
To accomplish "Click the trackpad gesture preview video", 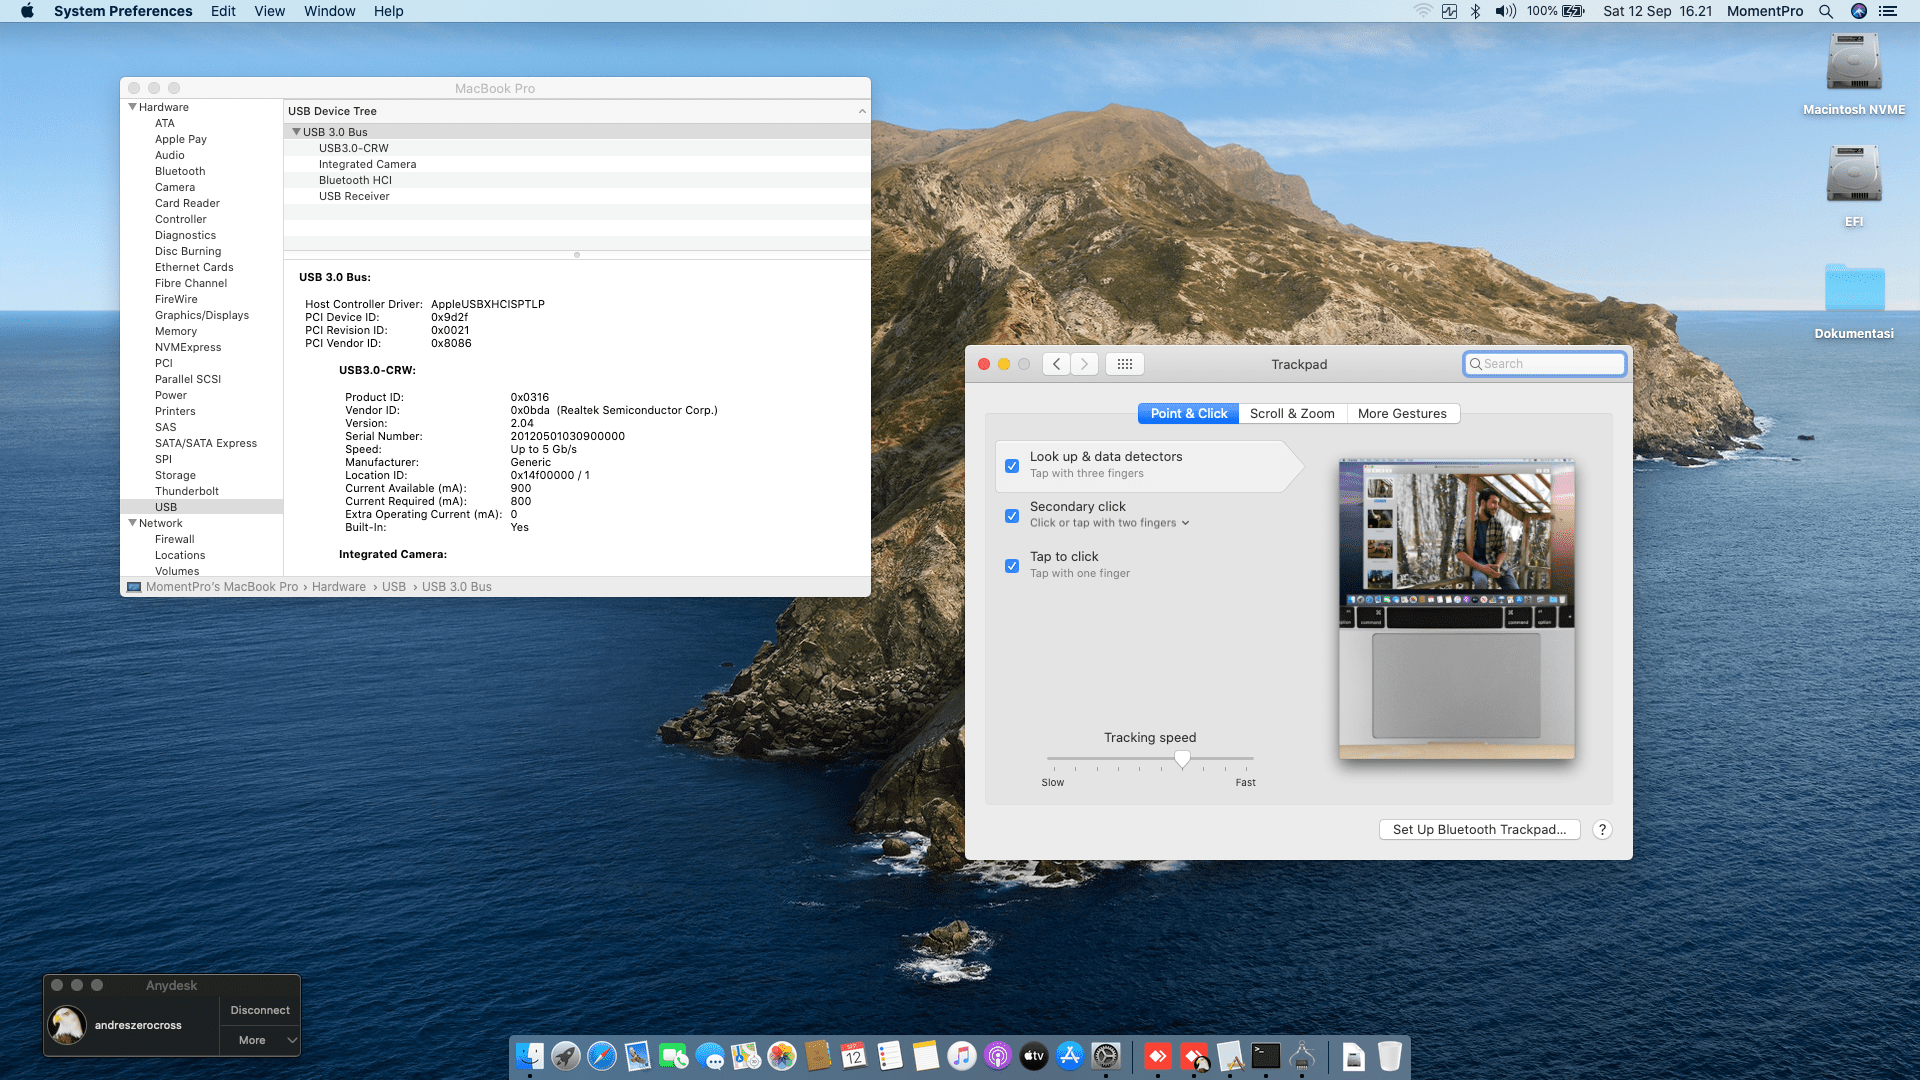I will pyautogui.click(x=1456, y=608).
